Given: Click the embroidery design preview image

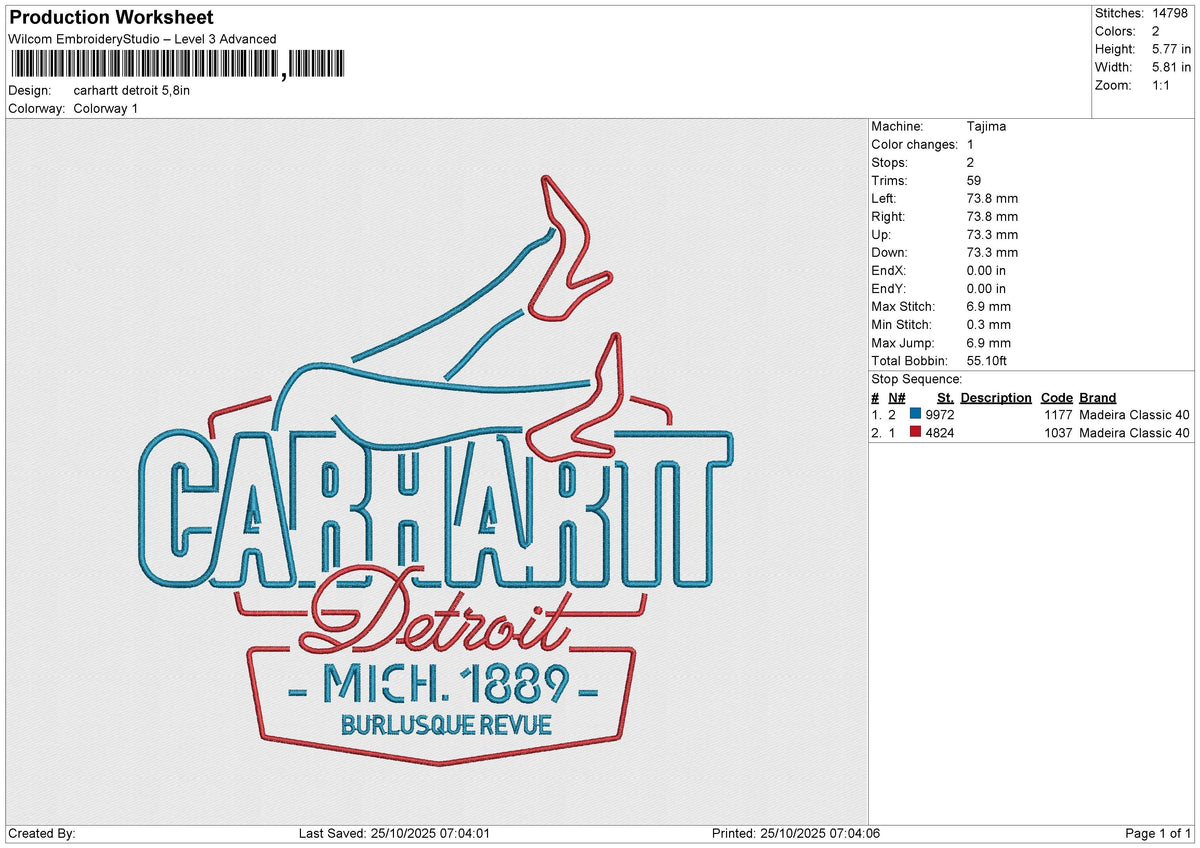Looking at the screenshot, I should click(x=436, y=471).
